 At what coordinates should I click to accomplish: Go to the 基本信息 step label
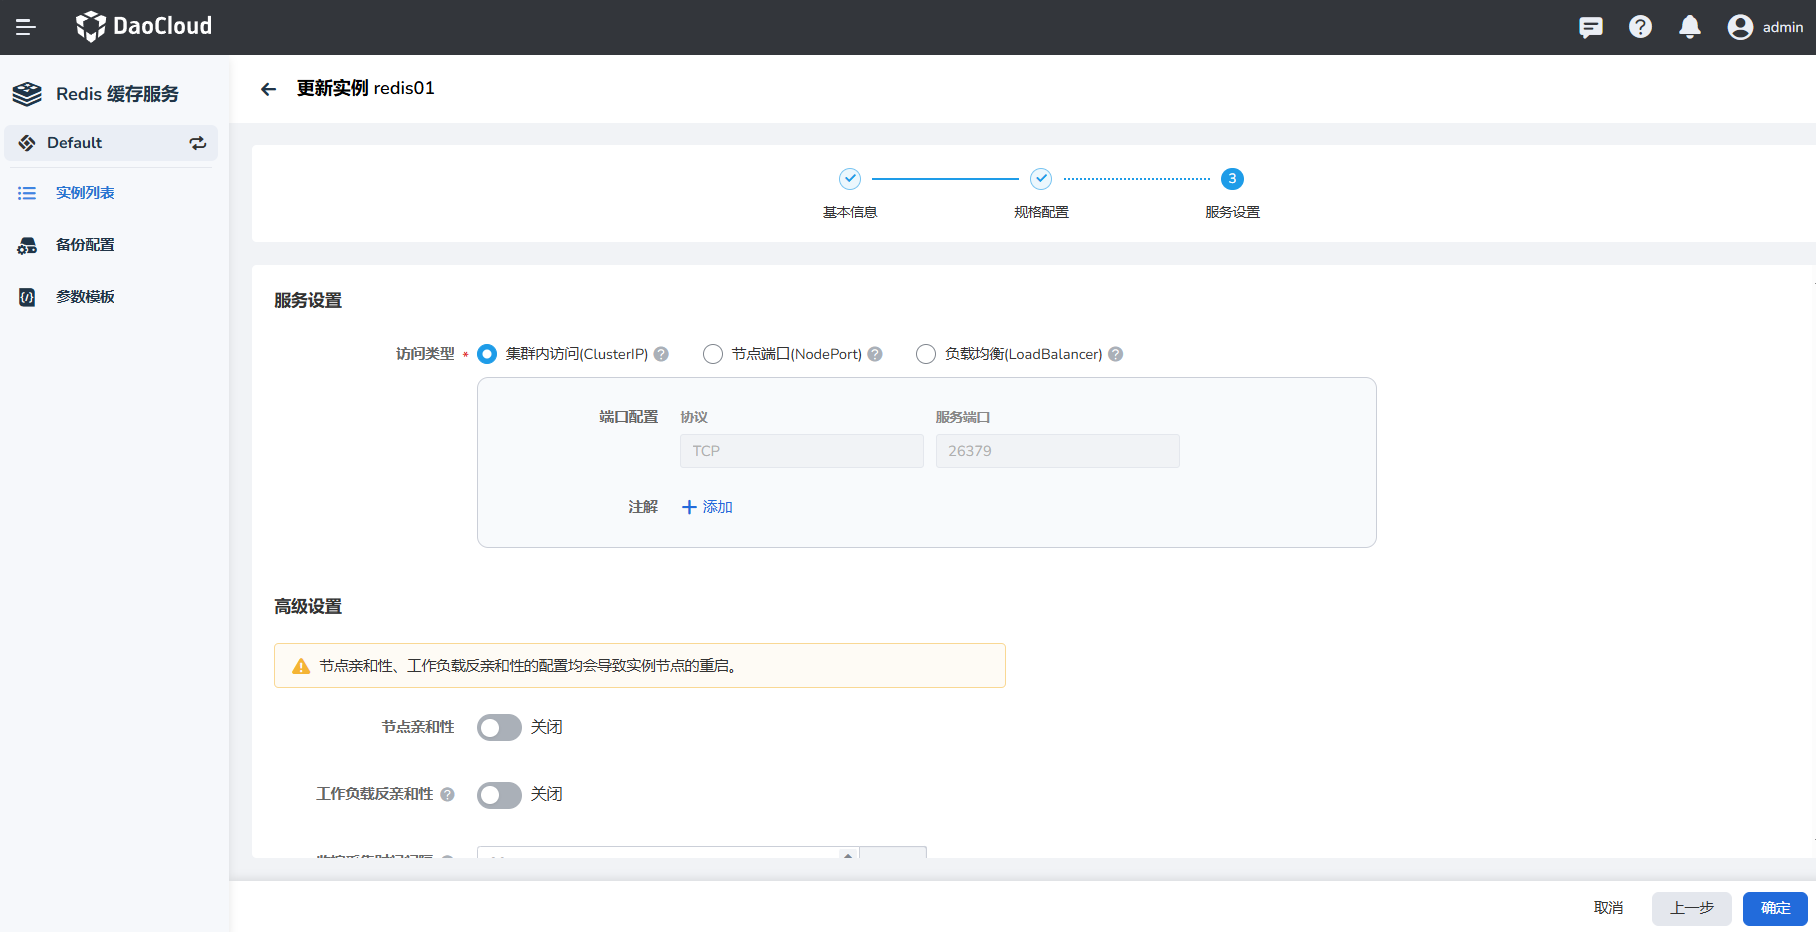[x=850, y=212]
